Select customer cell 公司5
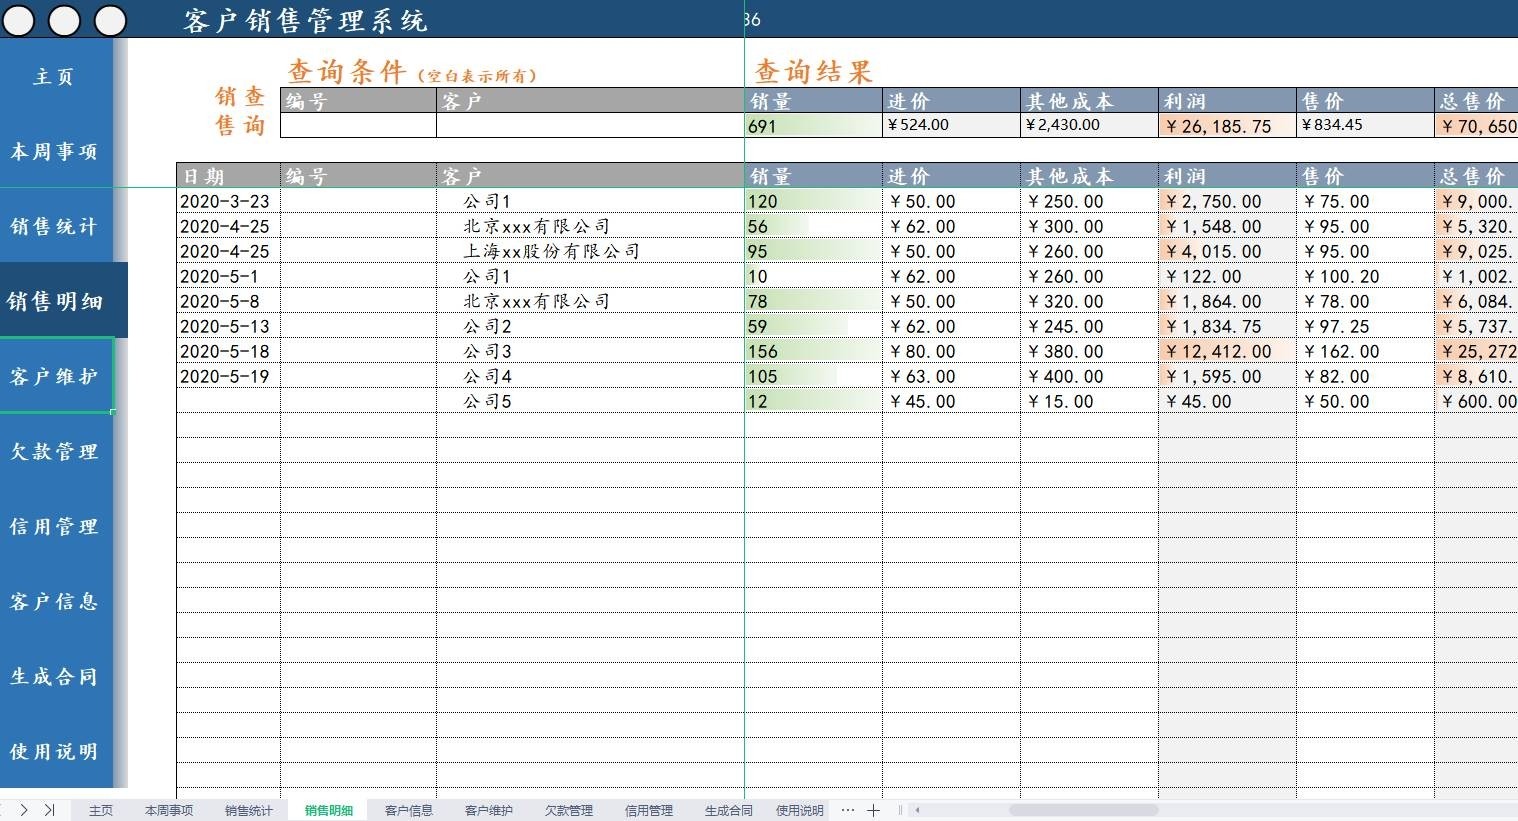 [x=590, y=401]
